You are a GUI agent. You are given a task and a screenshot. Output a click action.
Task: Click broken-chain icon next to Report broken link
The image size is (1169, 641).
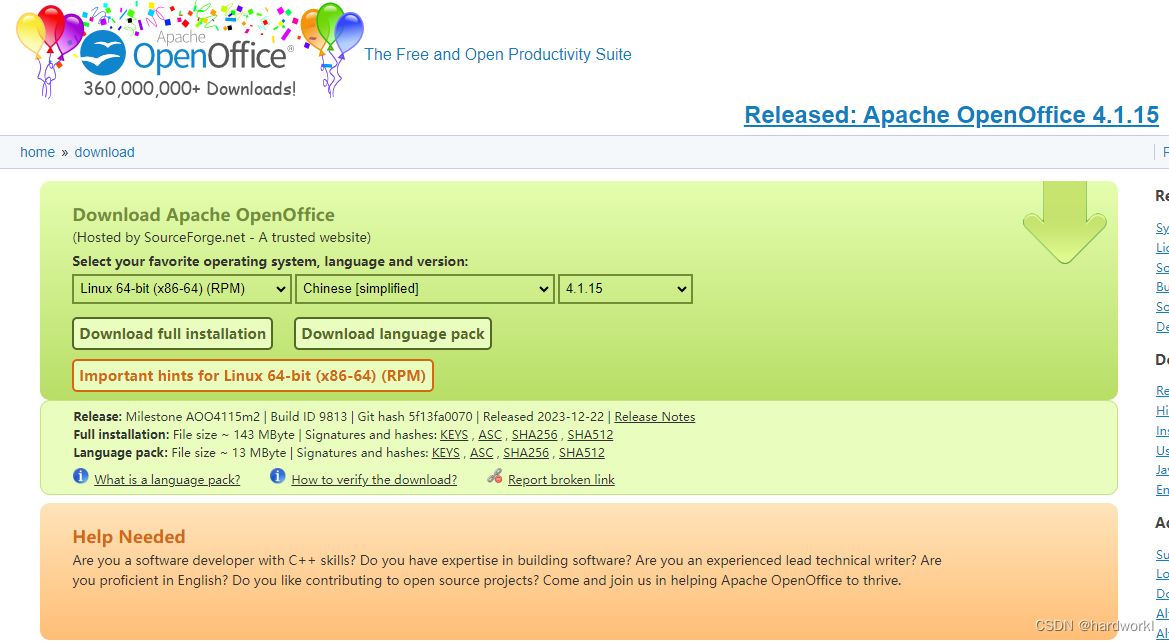[493, 477]
